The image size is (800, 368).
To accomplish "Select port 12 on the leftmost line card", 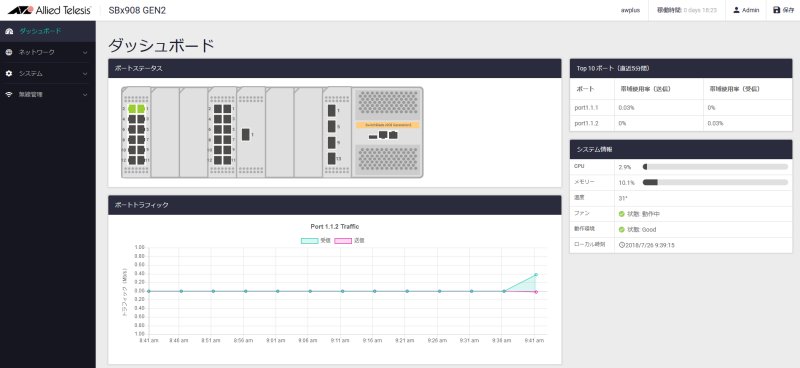I will [132, 160].
